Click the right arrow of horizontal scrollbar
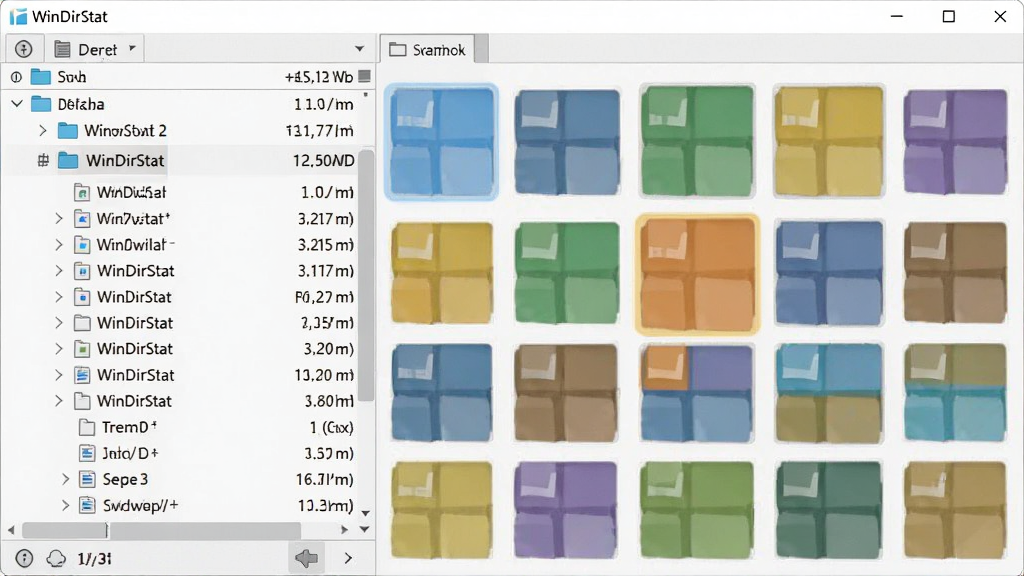The width and height of the screenshot is (1024, 576). click(x=344, y=530)
